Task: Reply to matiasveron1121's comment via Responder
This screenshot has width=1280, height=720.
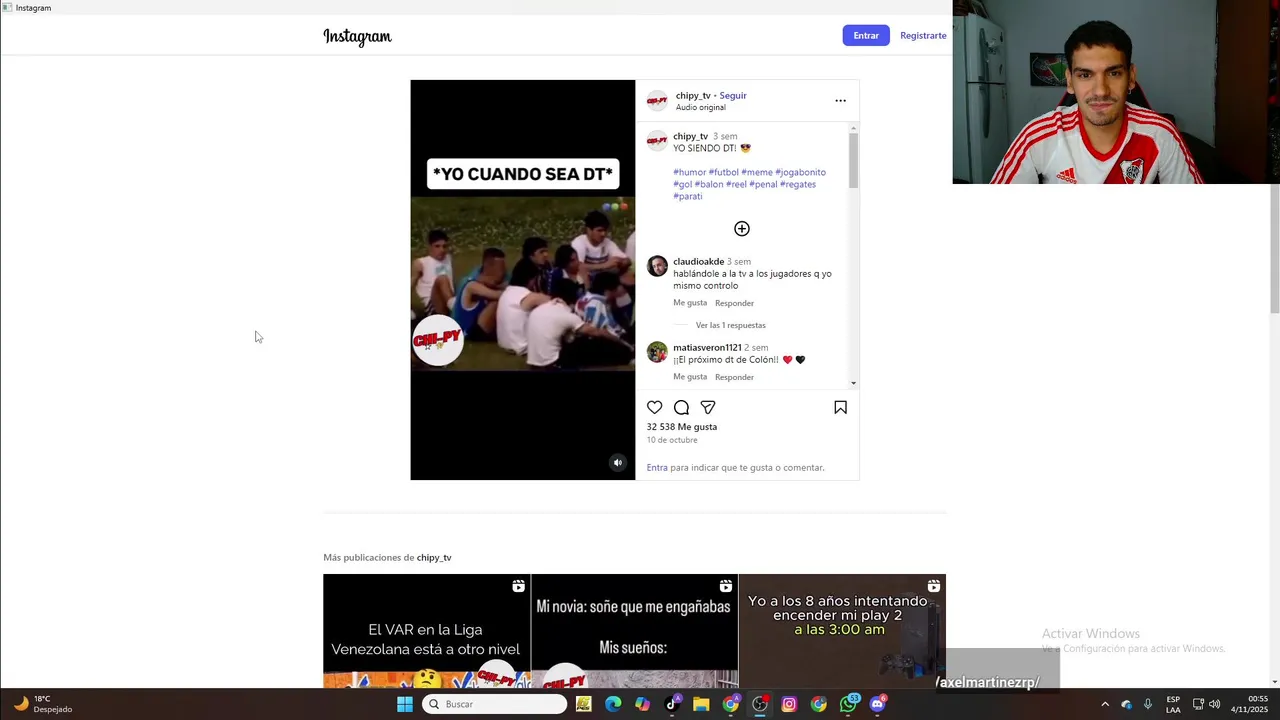Action: (x=734, y=377)
